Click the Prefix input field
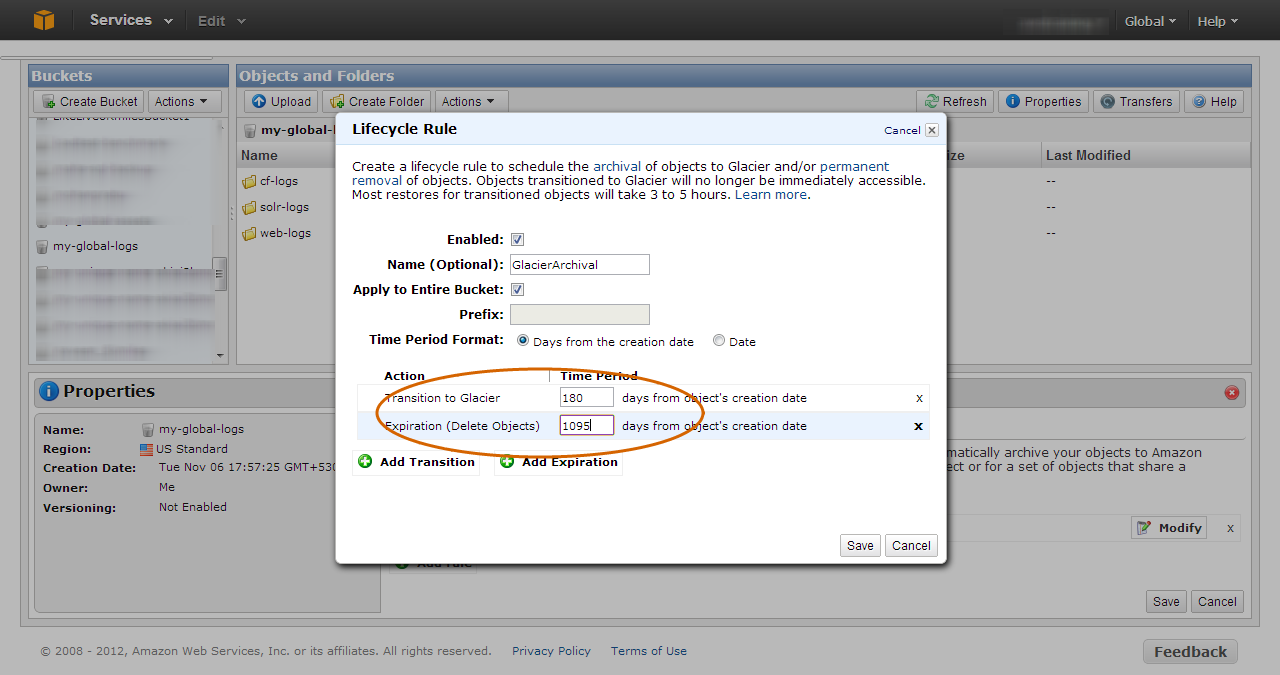This screenshot has height=675, width=1280. [579, 315]
